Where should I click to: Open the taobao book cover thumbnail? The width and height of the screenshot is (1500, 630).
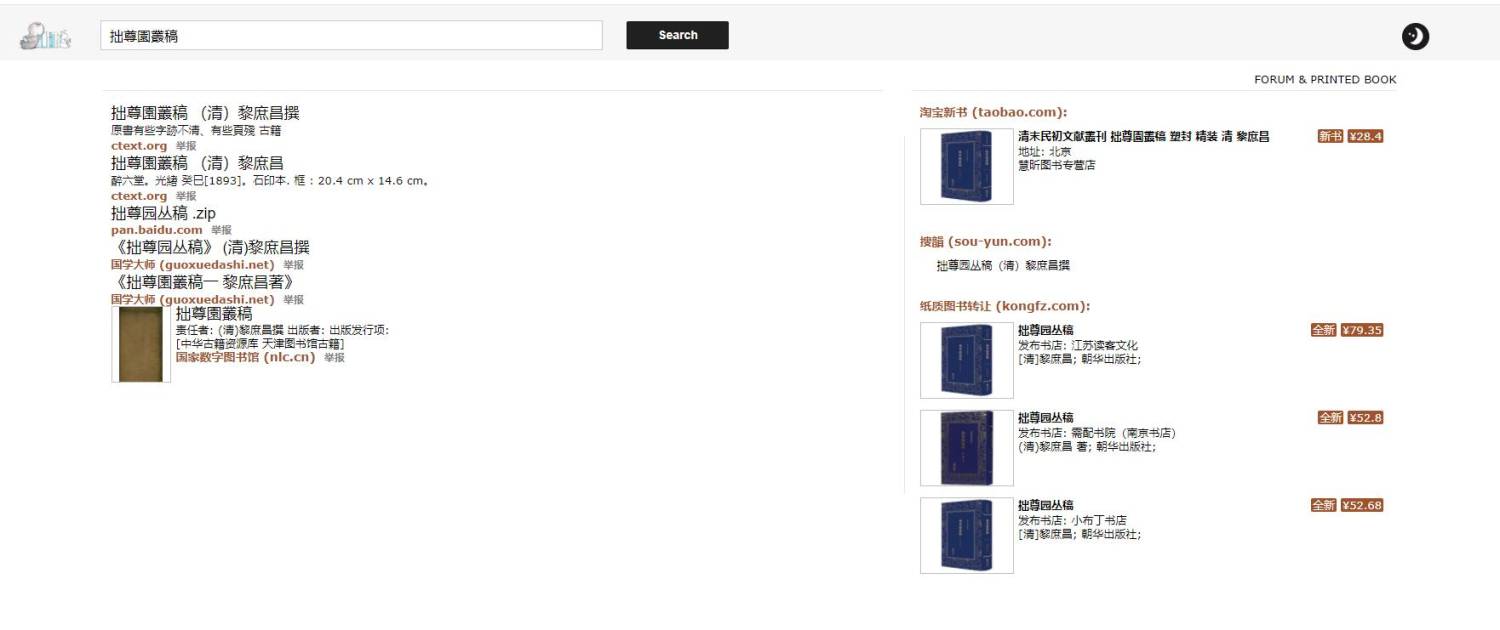(966, 166)
